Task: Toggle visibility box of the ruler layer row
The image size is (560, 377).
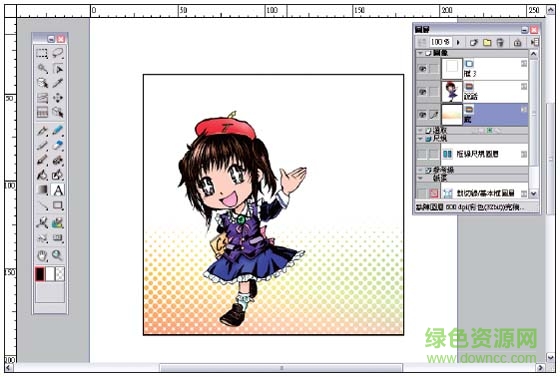Action: 422,154
